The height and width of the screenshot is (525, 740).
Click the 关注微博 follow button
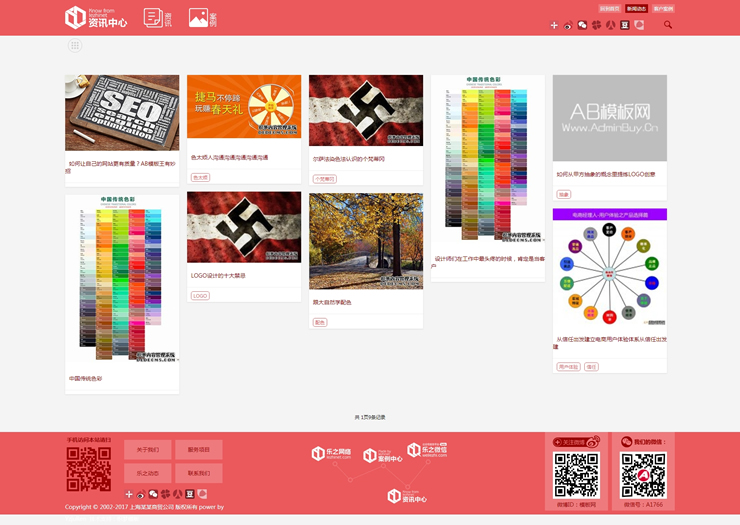577,442
